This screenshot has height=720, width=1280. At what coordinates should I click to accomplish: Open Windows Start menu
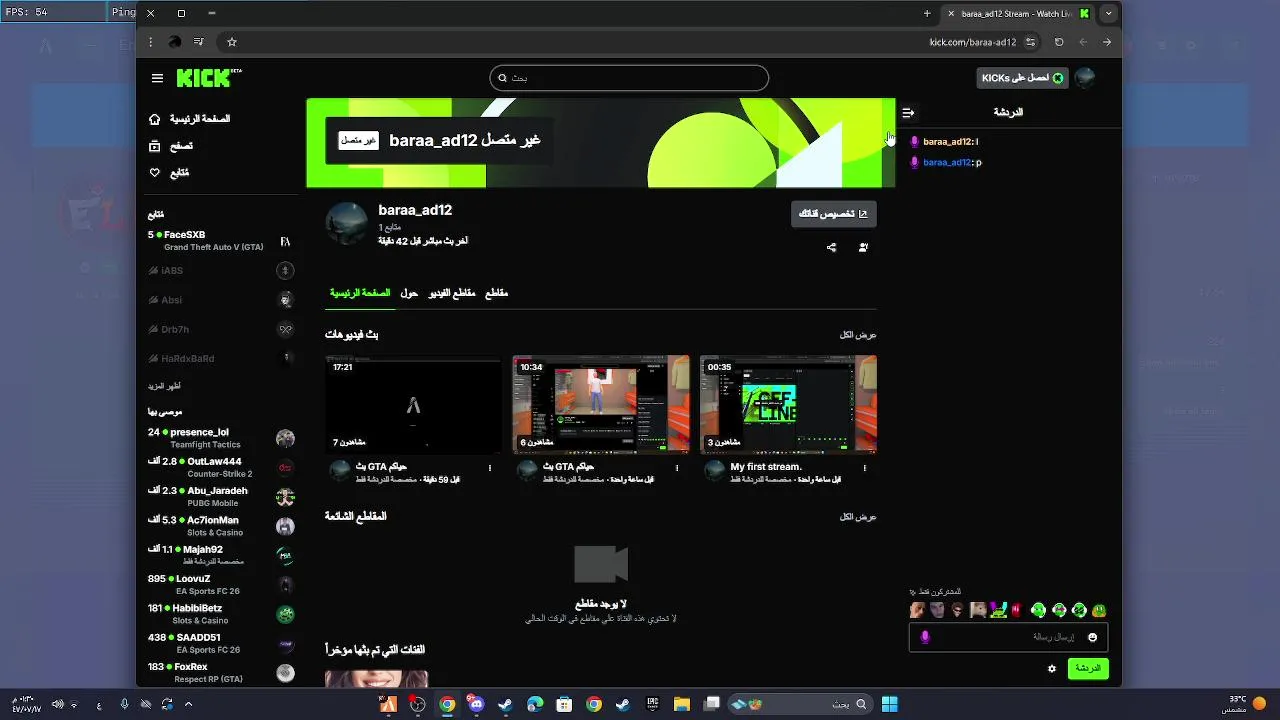click(x=889, y=705)
